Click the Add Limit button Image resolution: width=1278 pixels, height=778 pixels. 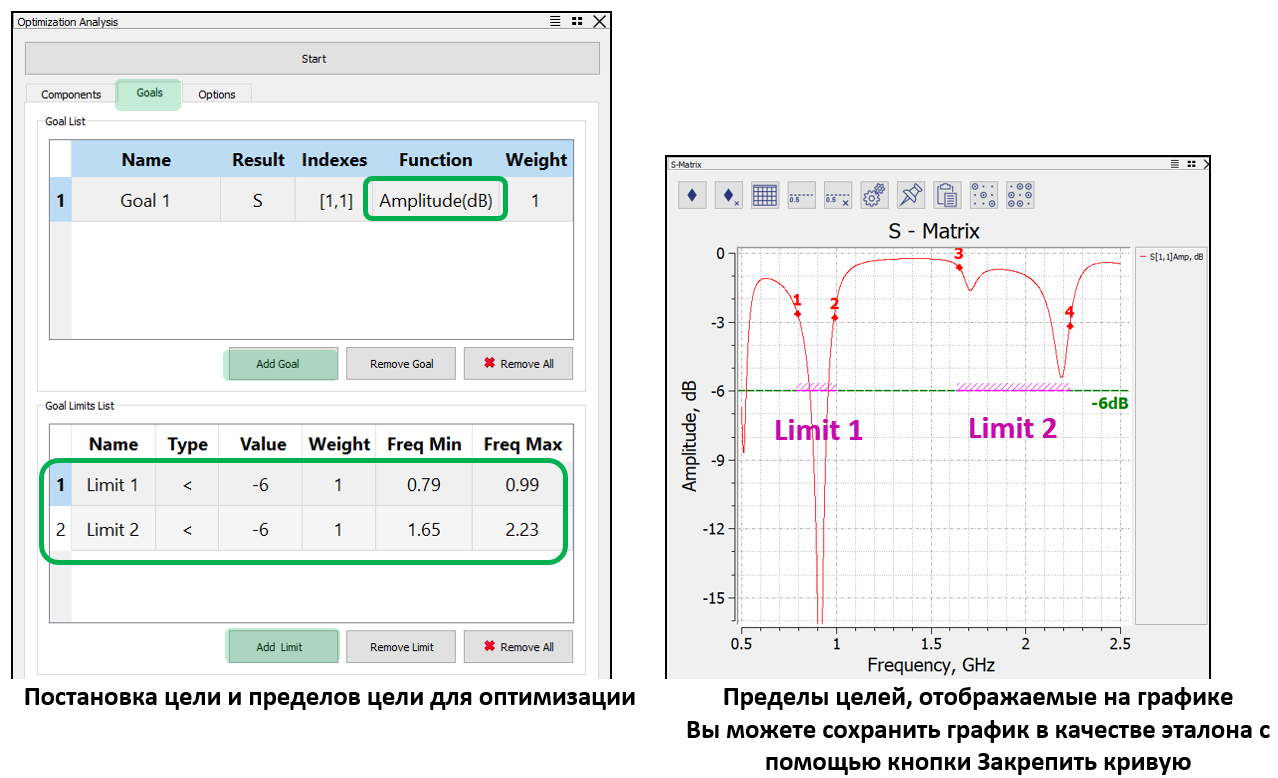point(279,647)
